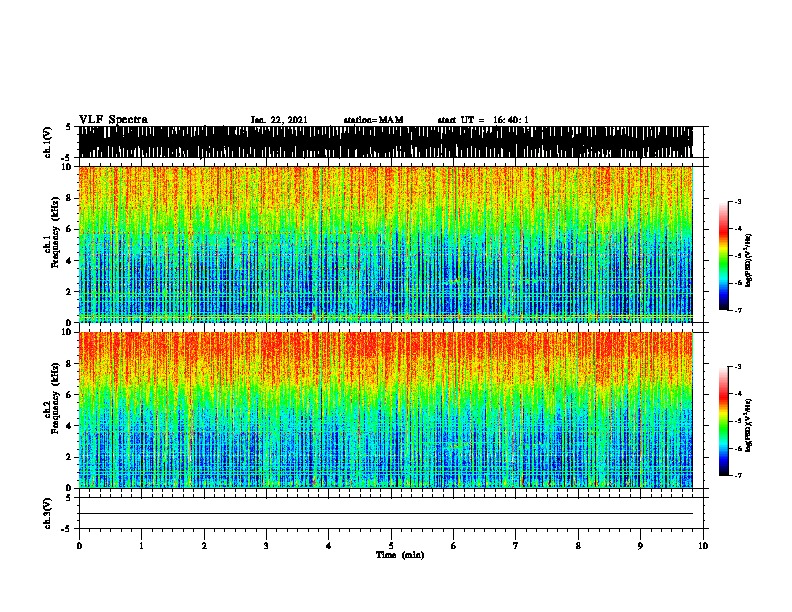Screen dimensions: 792x612
Task: Click time axis tick label "6"
Action: click(x=454, y=546)
